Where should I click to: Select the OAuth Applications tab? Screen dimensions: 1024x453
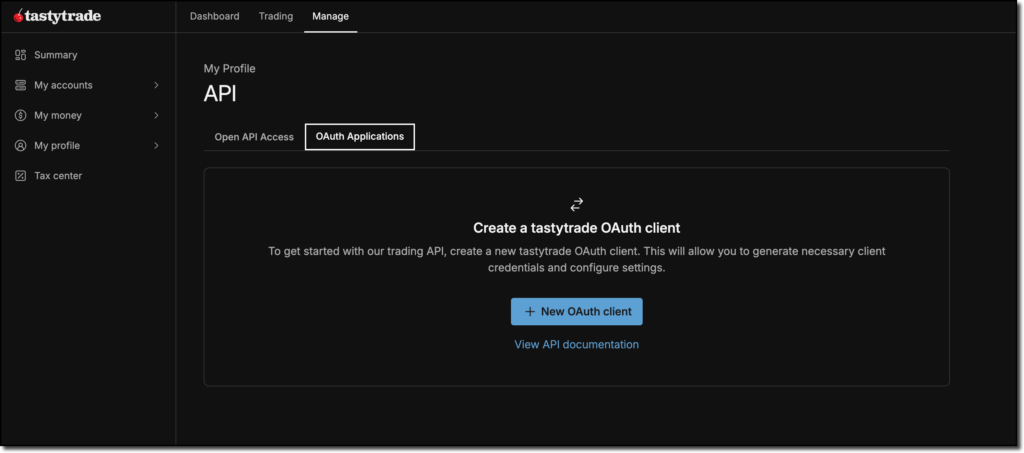[359, 137]
